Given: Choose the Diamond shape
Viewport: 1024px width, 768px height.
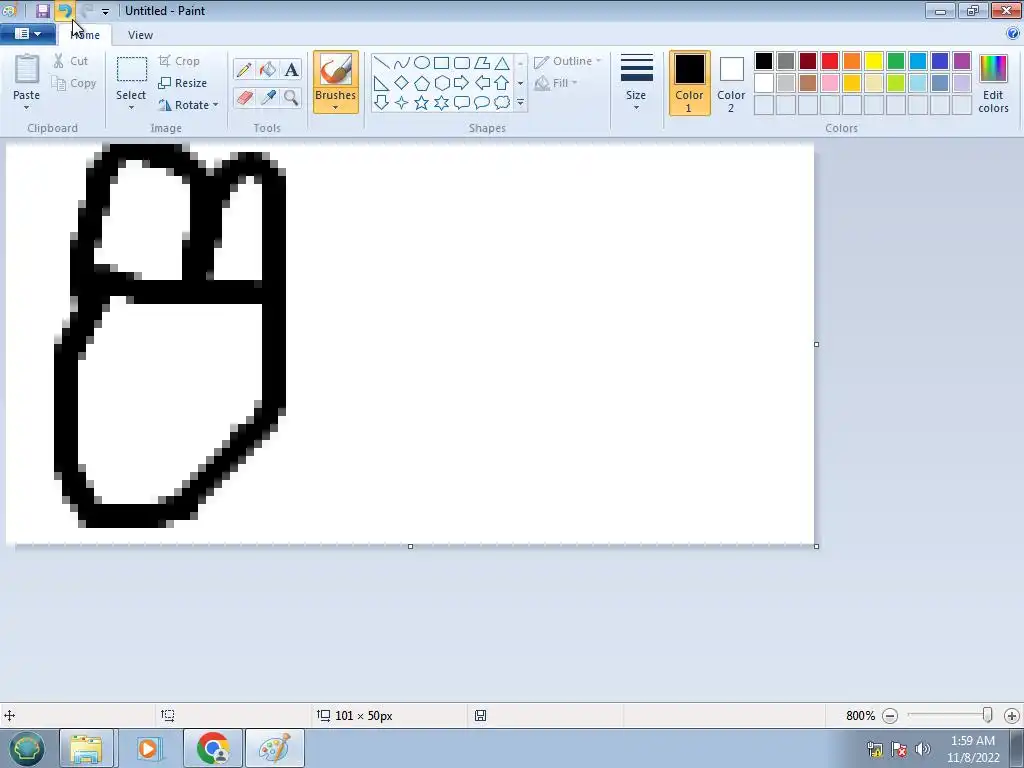Looking at the screenshot, I should (x=402, y=83).
